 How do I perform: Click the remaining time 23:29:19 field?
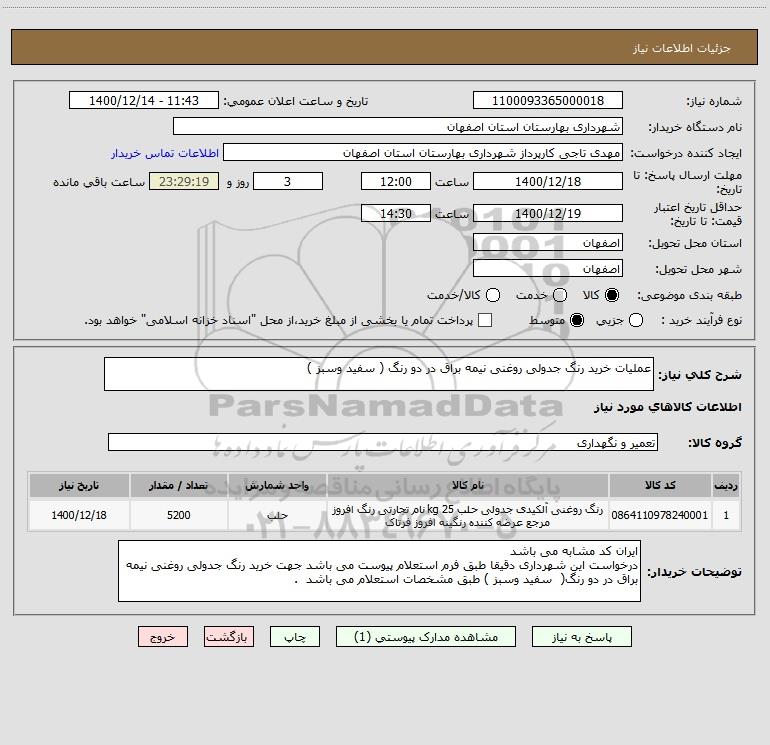tap(184, 181)
